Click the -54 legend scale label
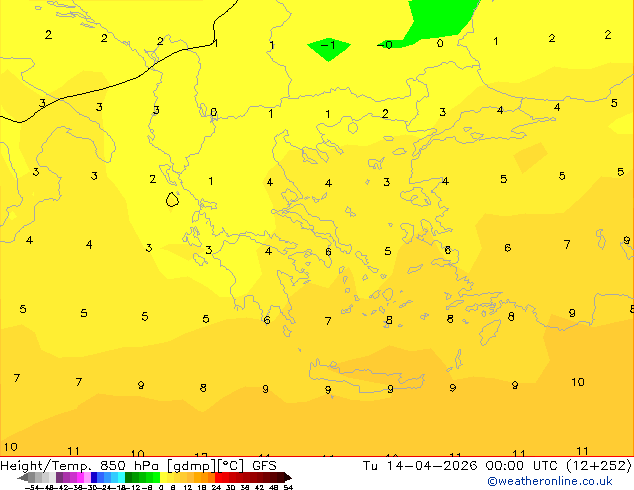Image resolution: width=634 pixels, height=490 pixels. click(32, 487)
